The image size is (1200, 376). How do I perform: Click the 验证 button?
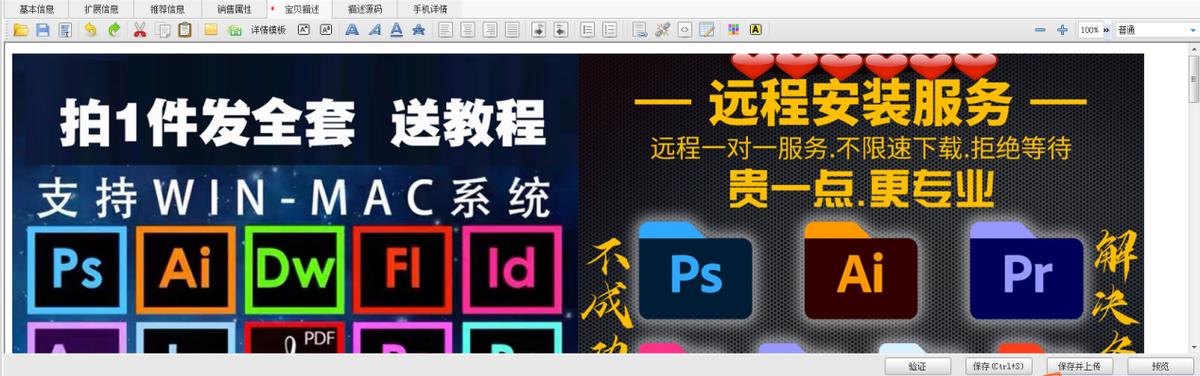917,366
